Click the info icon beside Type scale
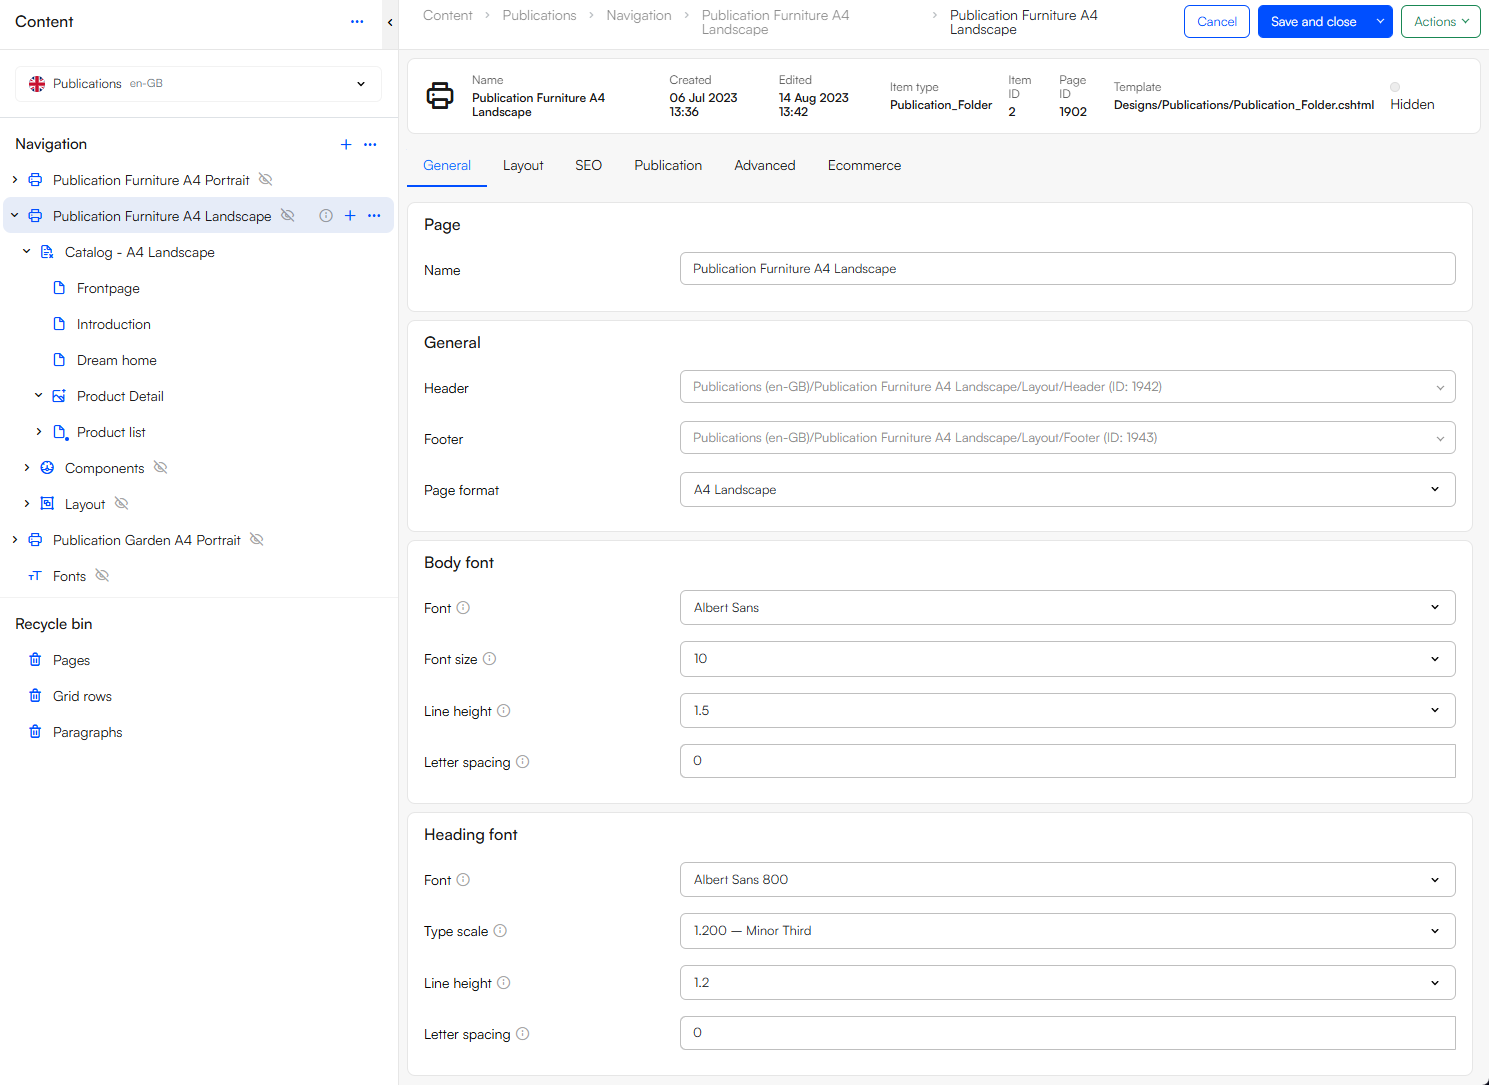Viewport: 1489px width, 1085px height. coord(500,931)
